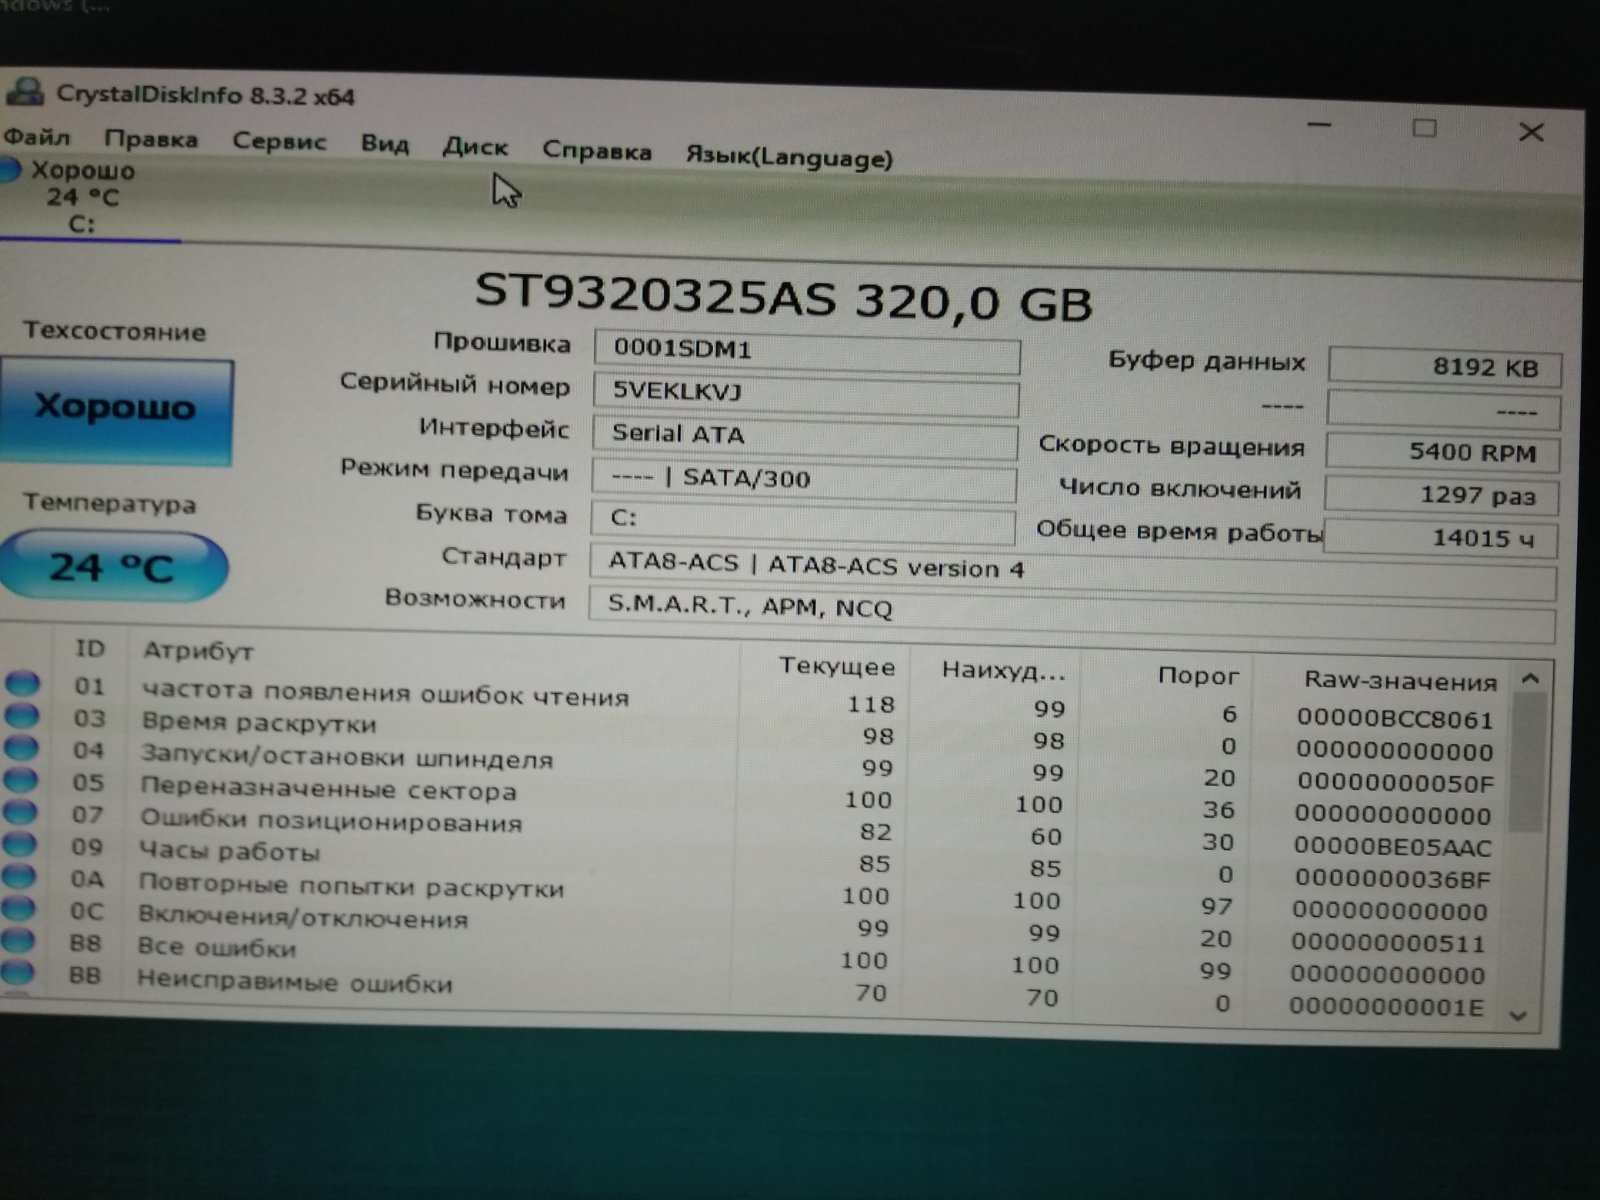Click the 8192 KB buffer size field
The height and width of the screenshot is (1200, 1600).
tap(1444, 367)
